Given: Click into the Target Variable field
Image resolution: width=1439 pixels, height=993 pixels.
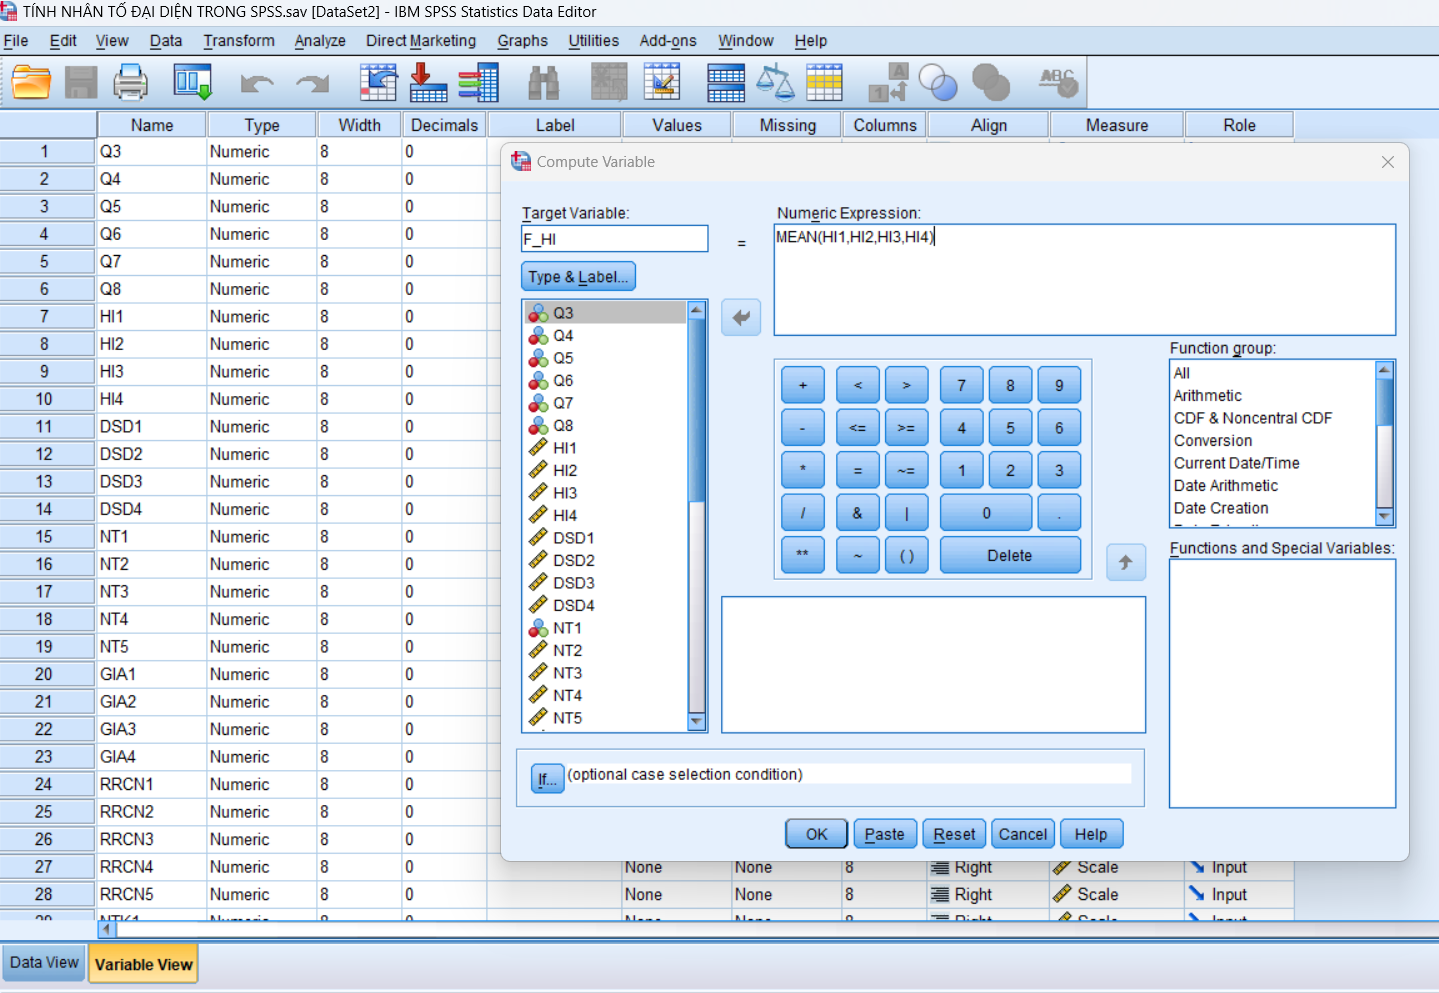Looking at the screenshot, I should tap(614, 239).
